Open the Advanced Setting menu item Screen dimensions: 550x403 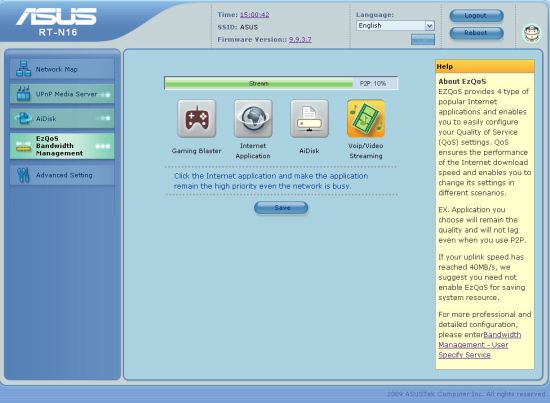tap(62, 175)
